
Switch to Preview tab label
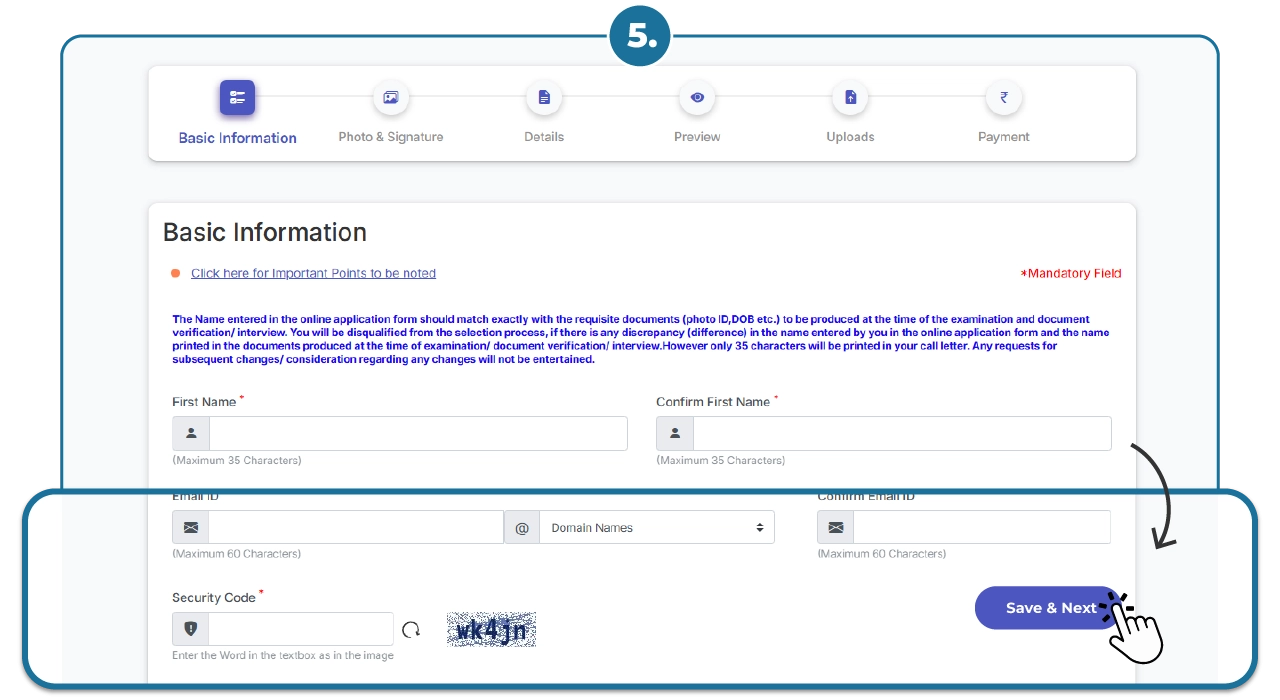697,137
